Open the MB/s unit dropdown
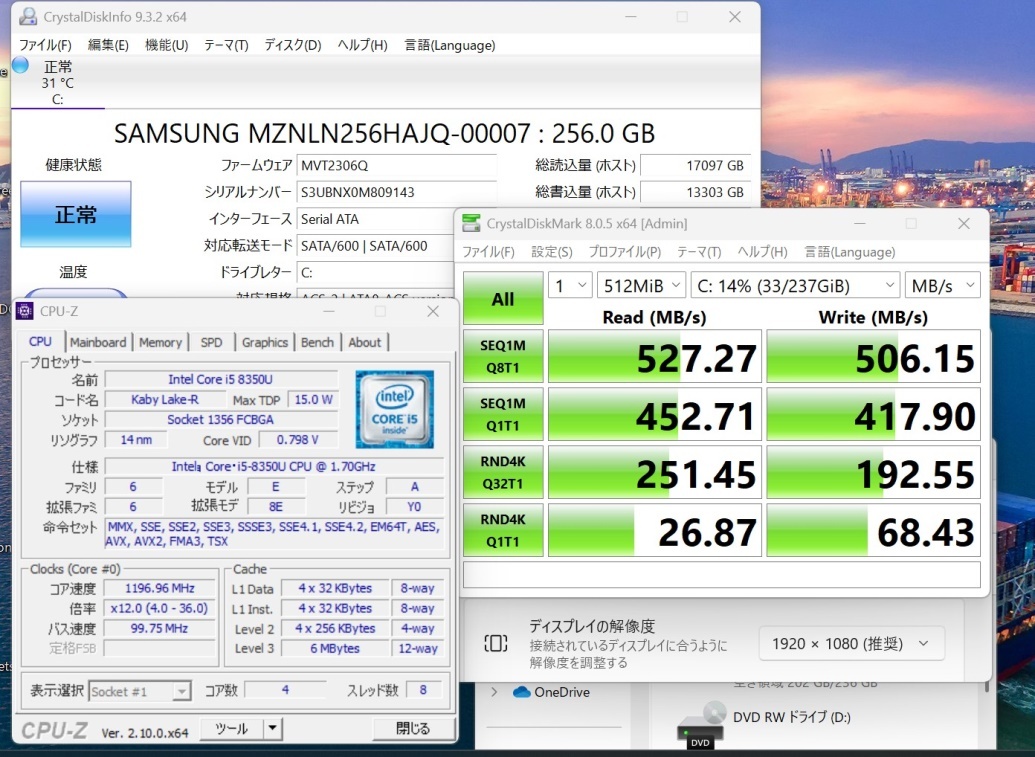The height and width of the screenshot is (757, 1035). [x=943, y=285]
